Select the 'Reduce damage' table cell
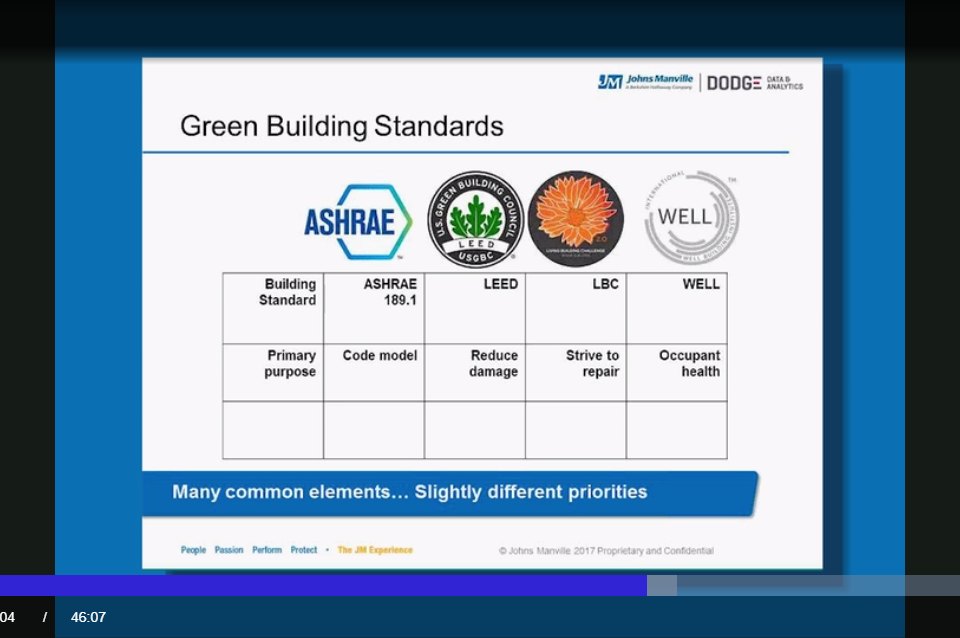 click(x=475, y=373)
